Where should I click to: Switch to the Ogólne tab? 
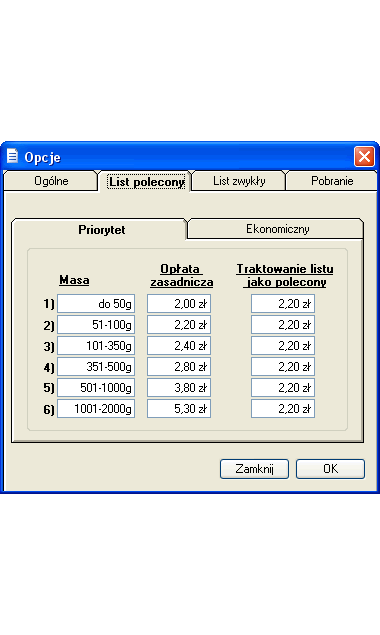point(51,181)
